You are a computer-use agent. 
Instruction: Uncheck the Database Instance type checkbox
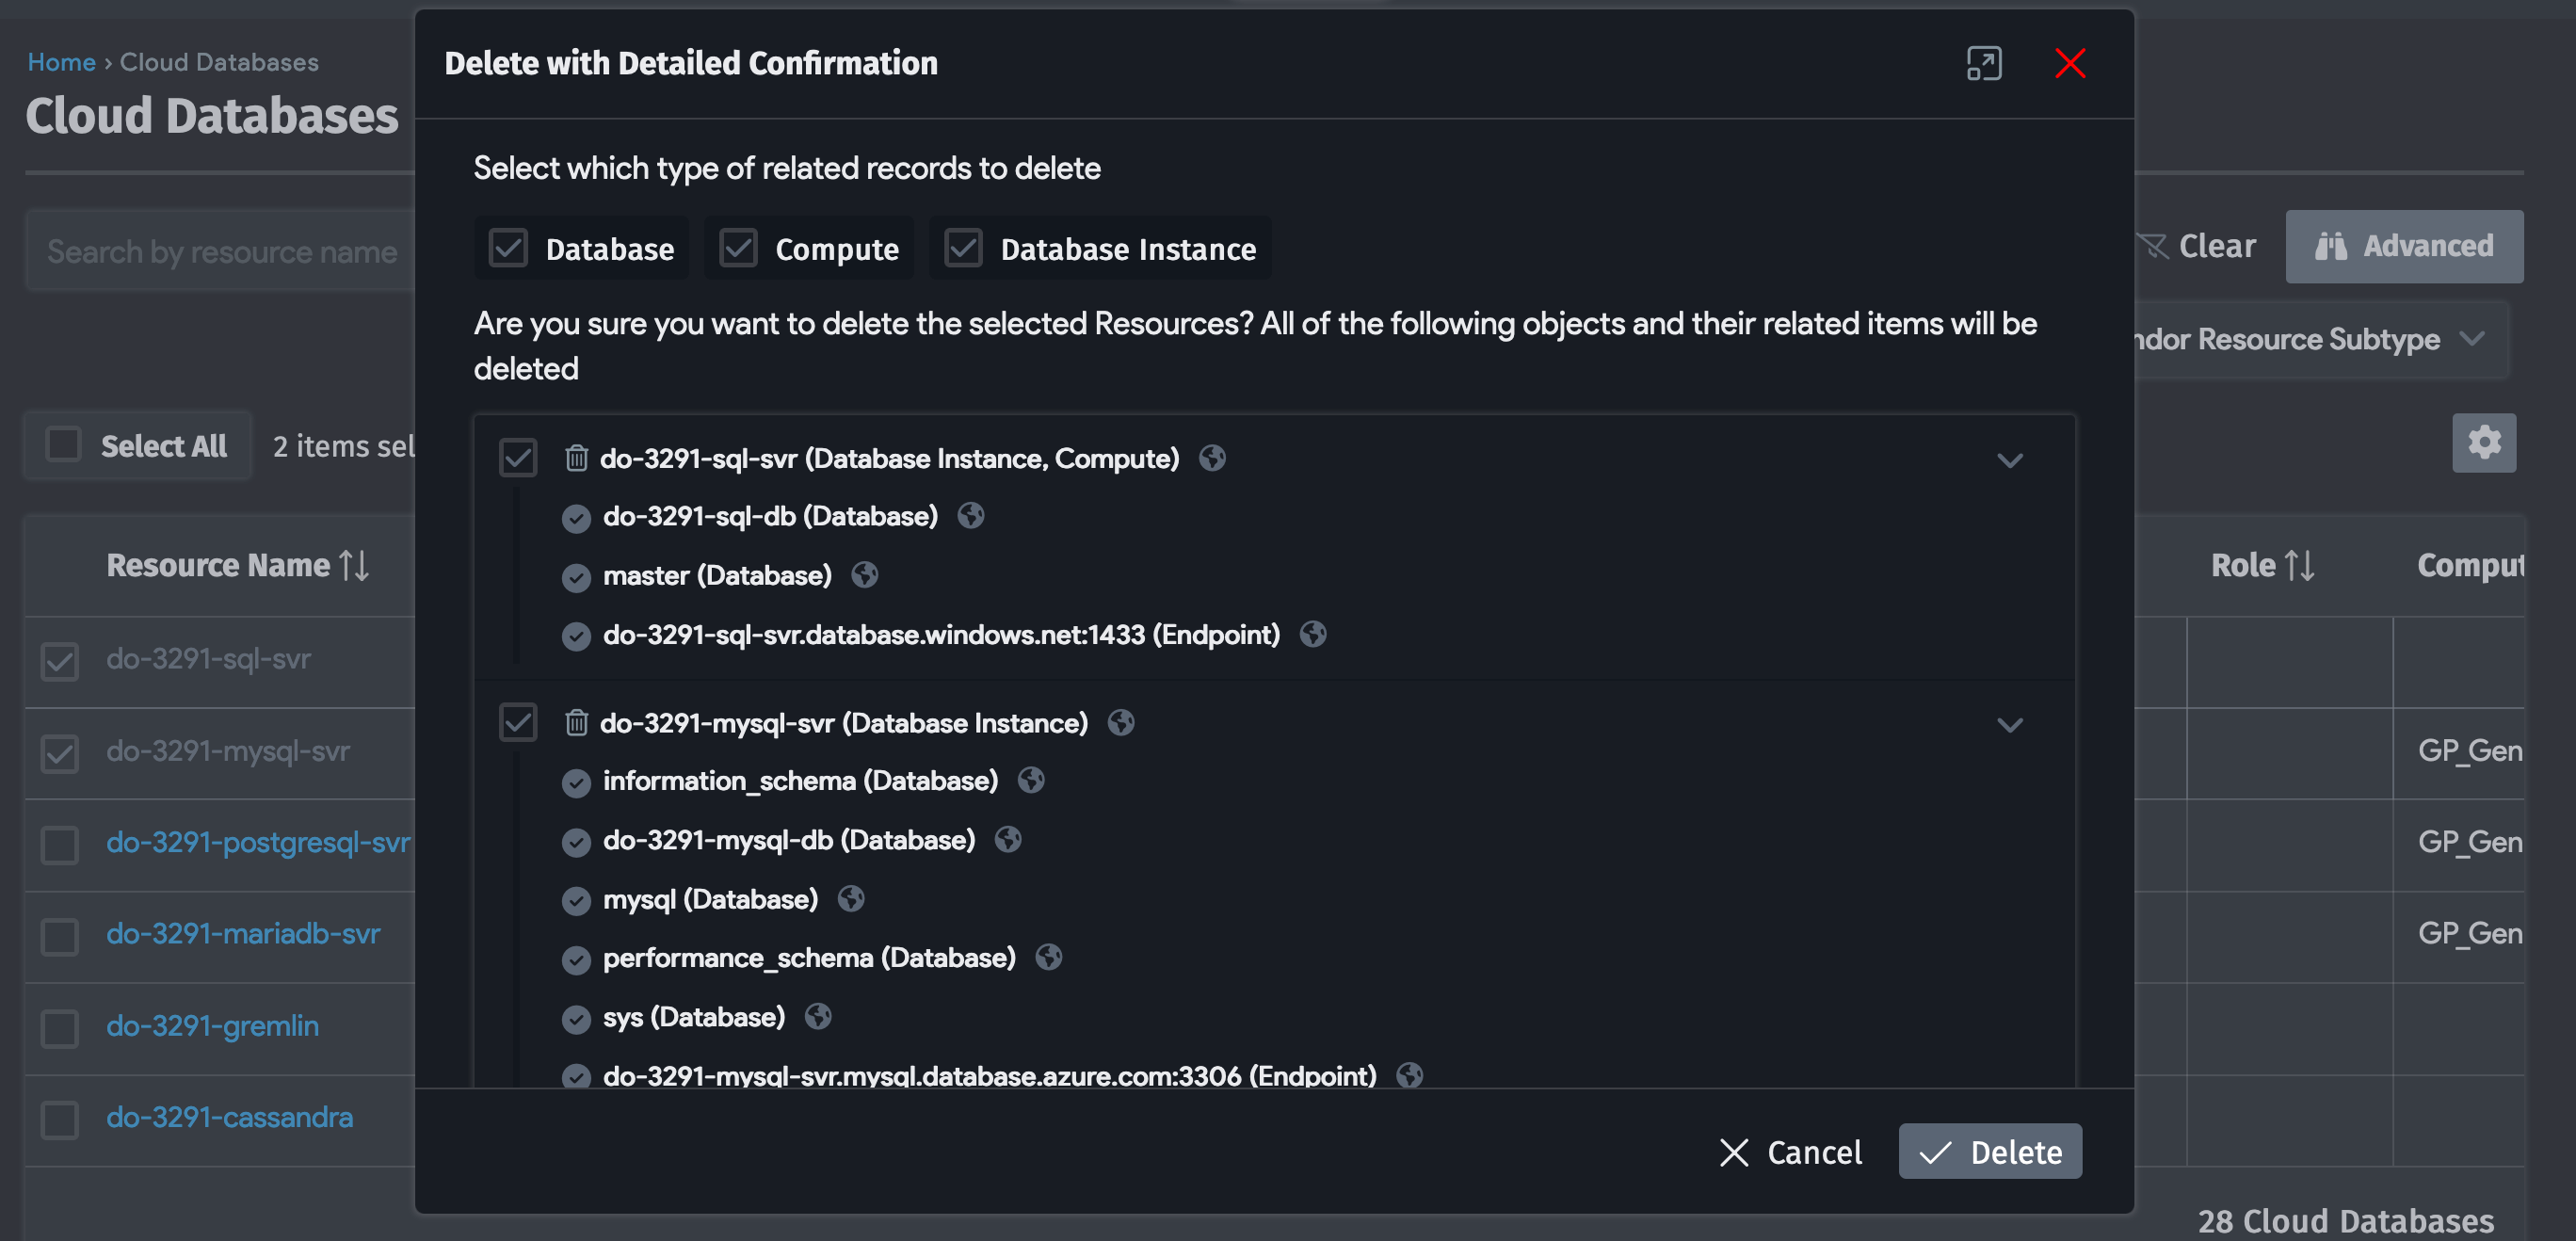click(963, 248)
